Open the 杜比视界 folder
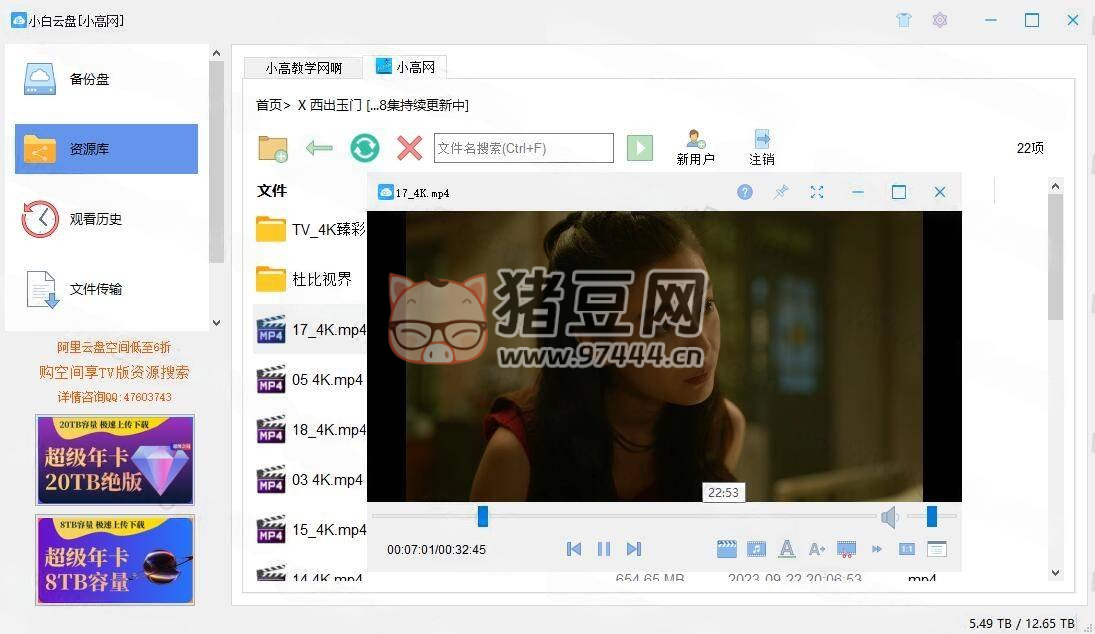Viewport: 1095px width, 634px height. click(x=300, y=279)
